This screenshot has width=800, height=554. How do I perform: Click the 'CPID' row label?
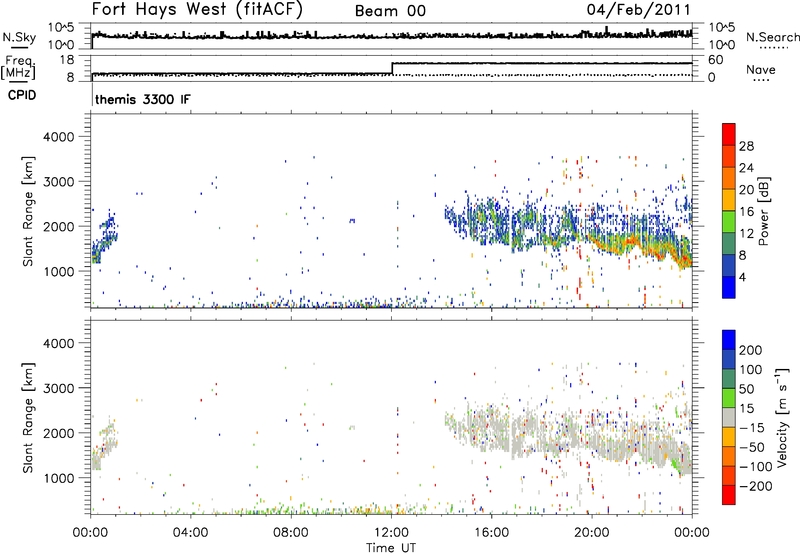tap(22, 95)
